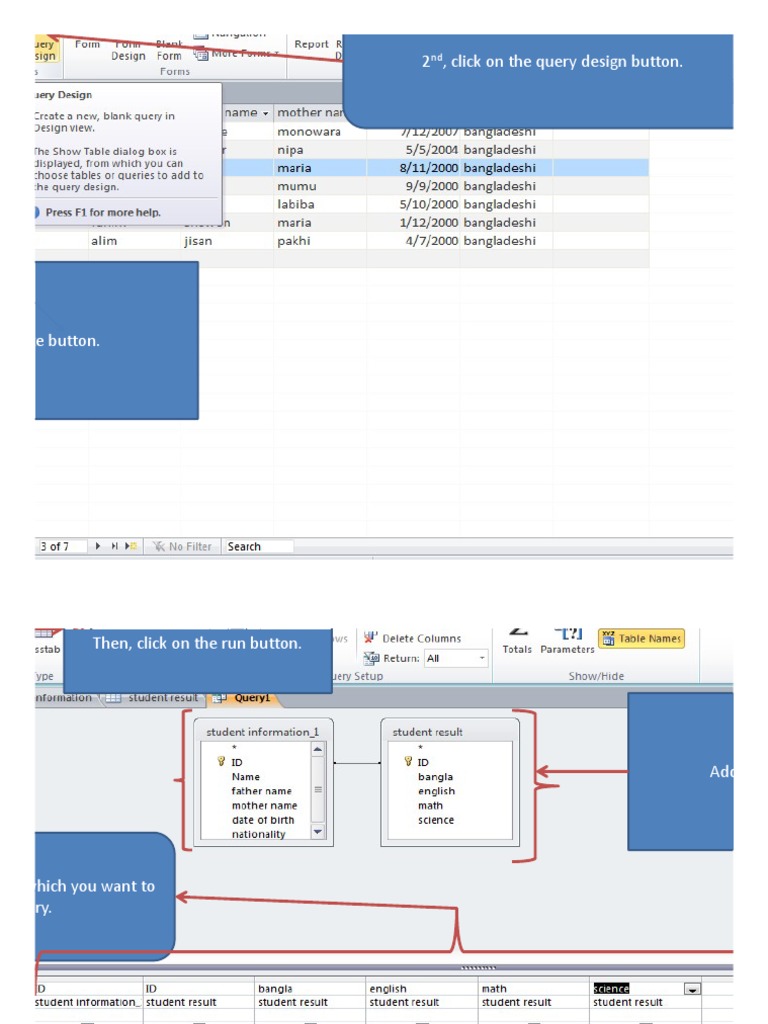Select the science field in the student result list
This screenshot has width=768, height=1024.
[x=436, y=820]
